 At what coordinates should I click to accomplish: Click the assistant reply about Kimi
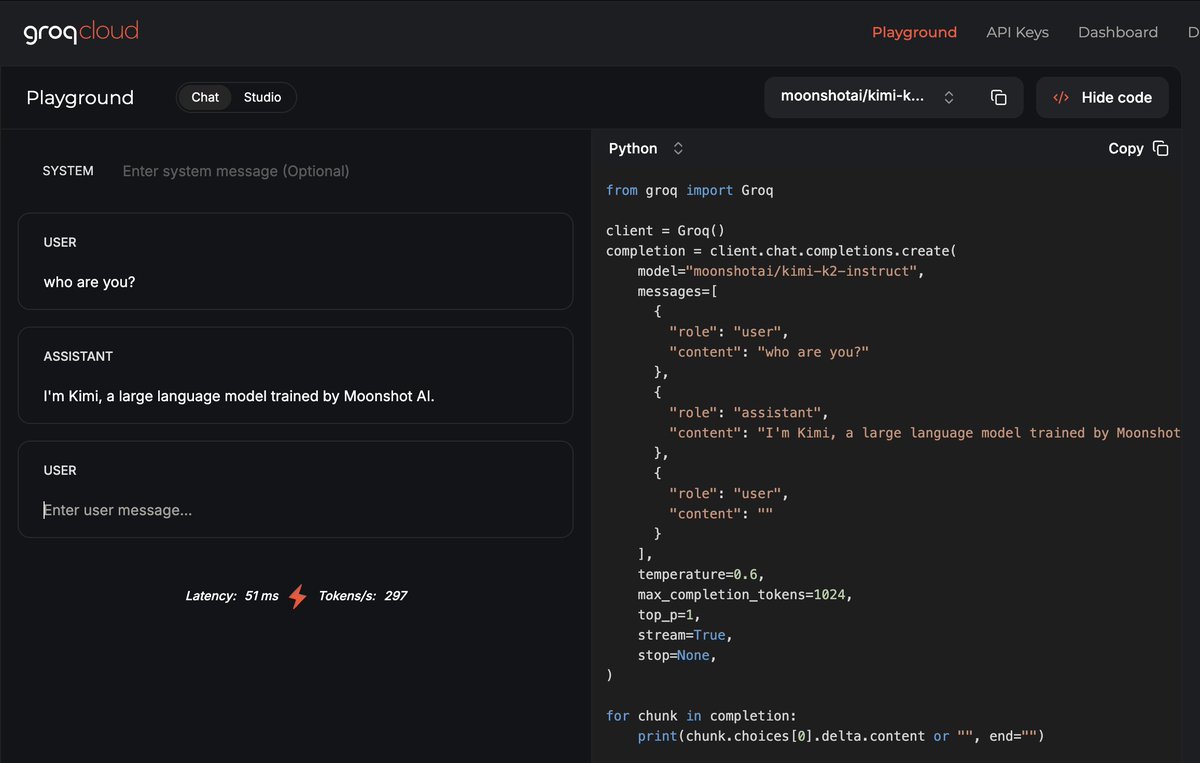pyautogui.click(x=239, y=396)
